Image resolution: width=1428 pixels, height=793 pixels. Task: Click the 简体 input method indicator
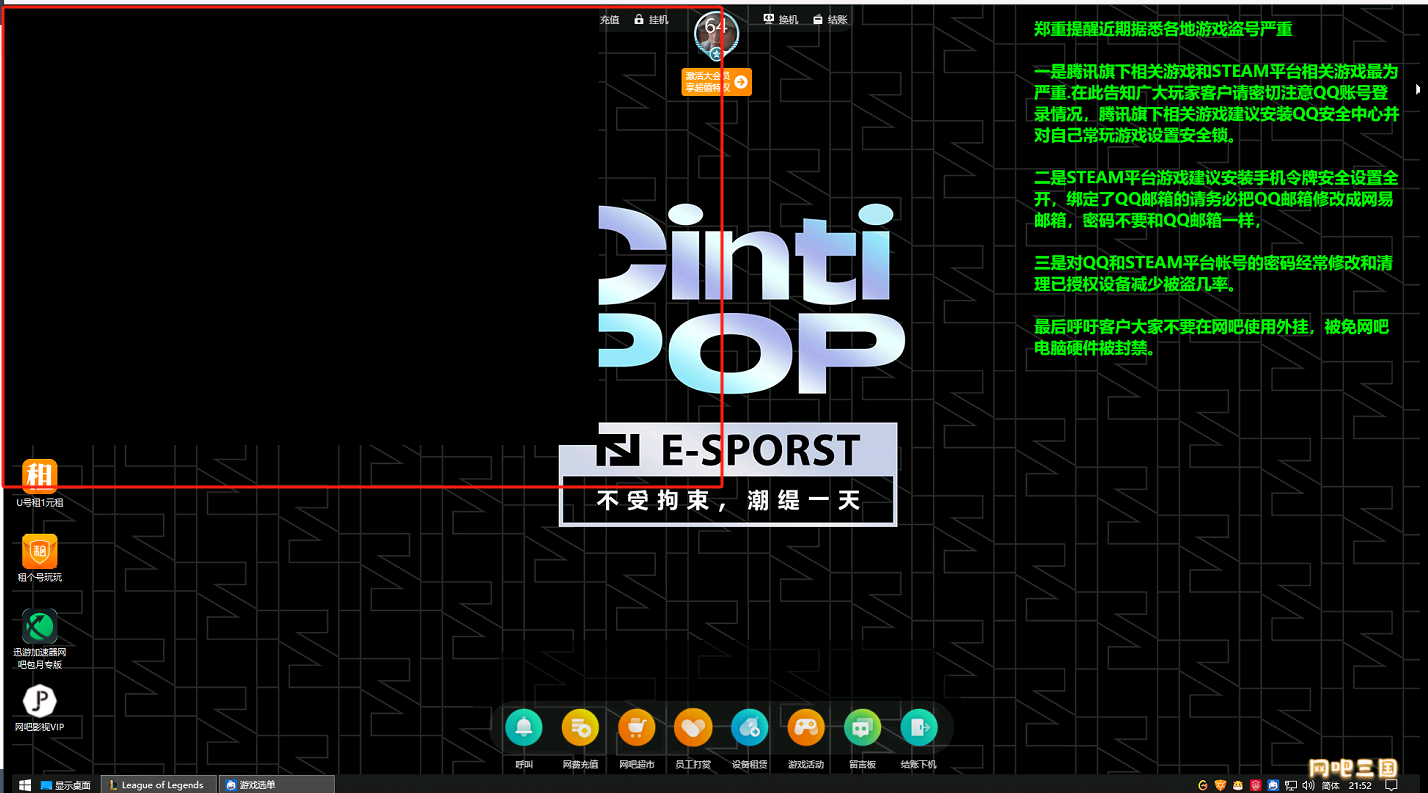tap(1331, 785)
